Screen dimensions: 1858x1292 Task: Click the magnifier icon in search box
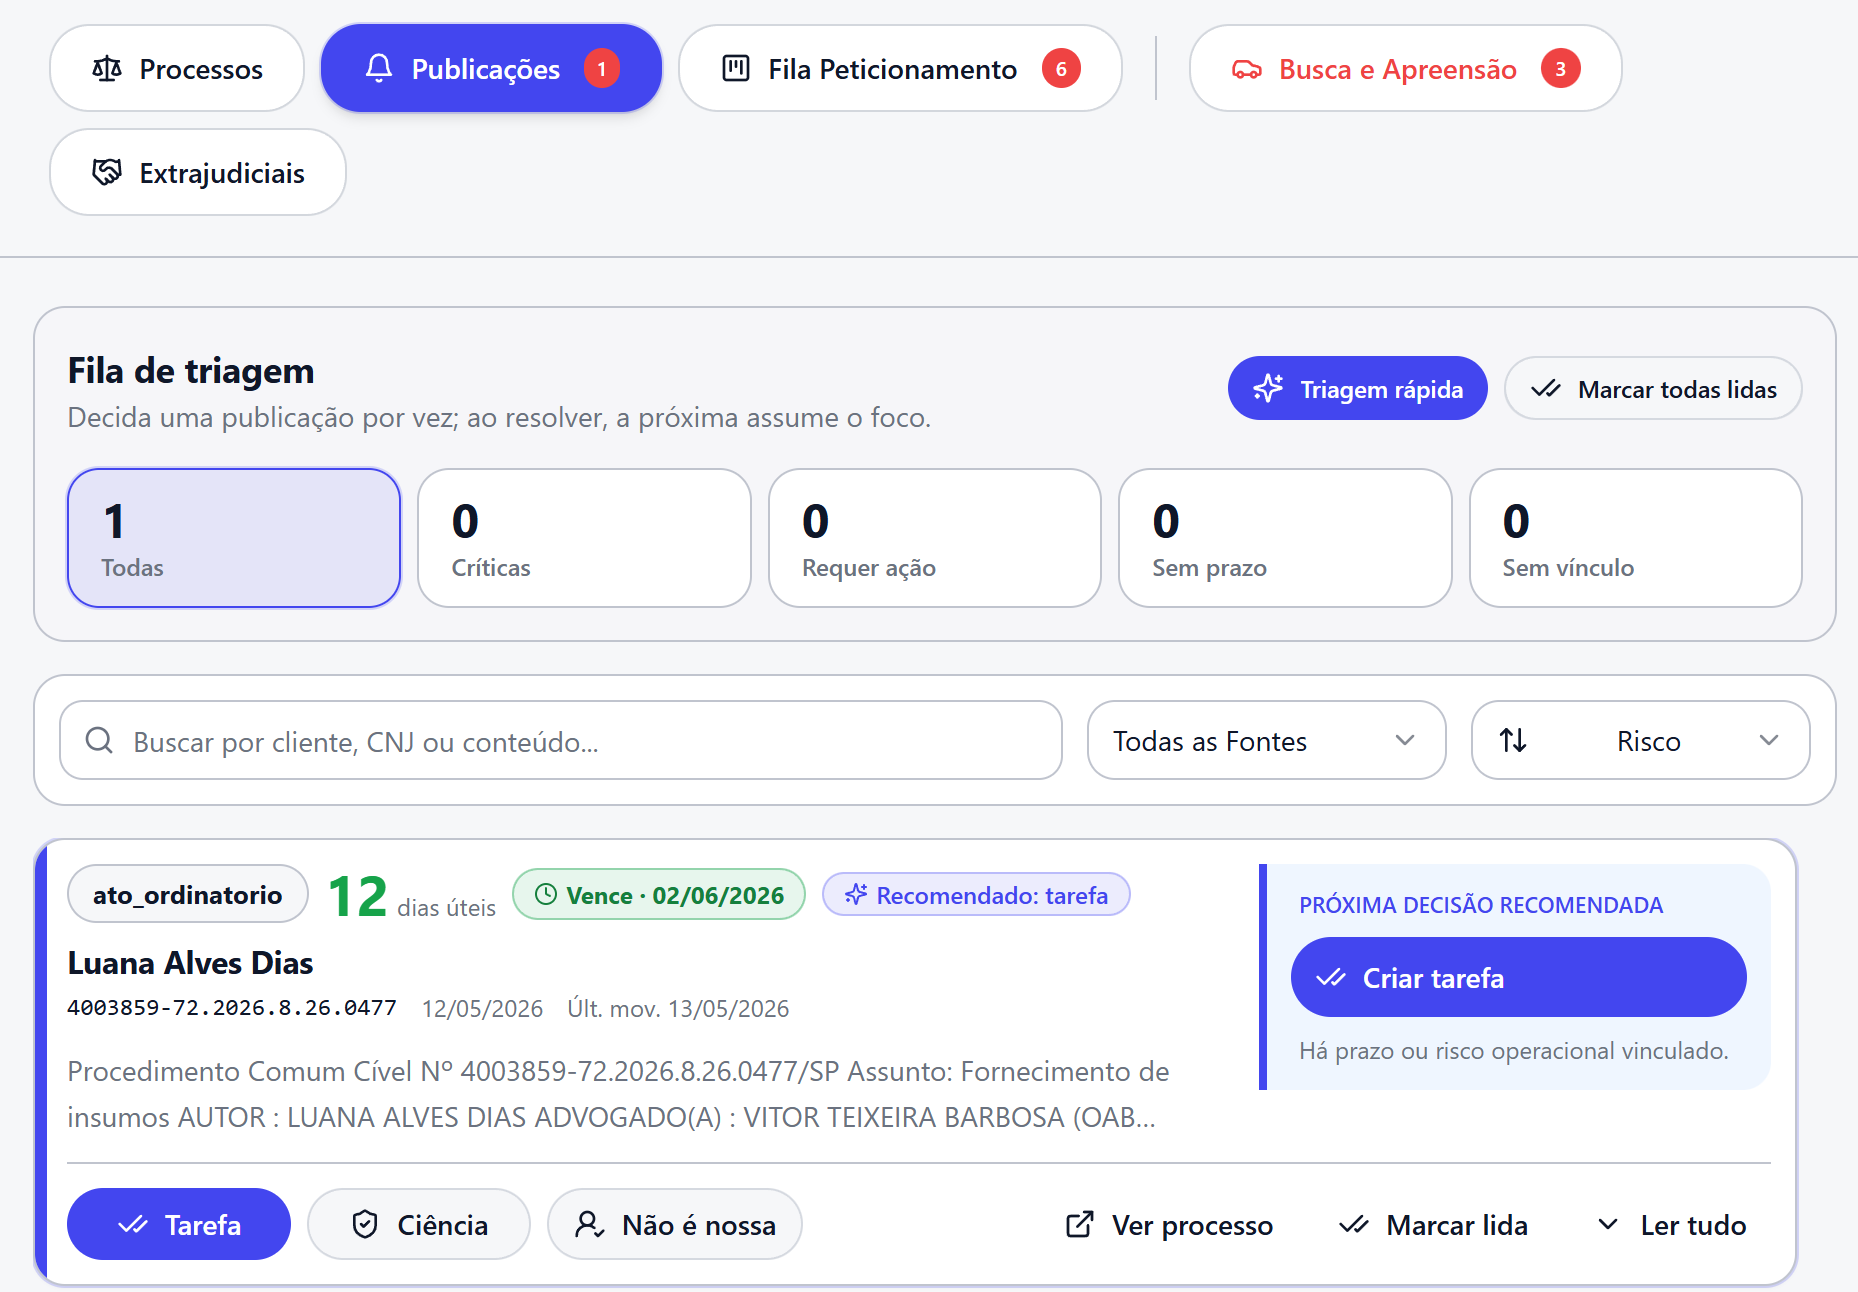(99, 740)
